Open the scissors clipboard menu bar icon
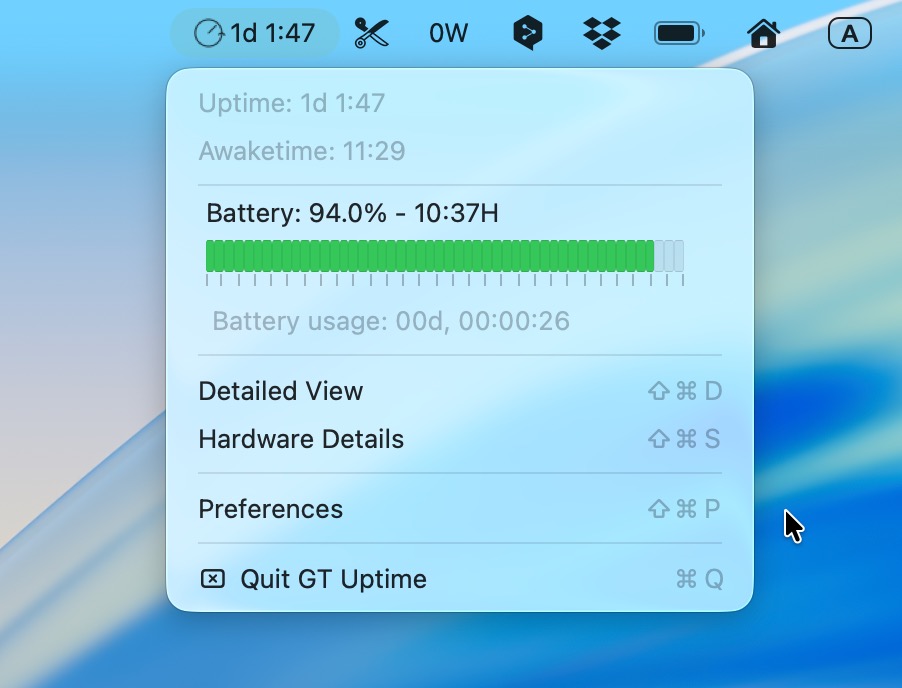 (x=372, y=33)
